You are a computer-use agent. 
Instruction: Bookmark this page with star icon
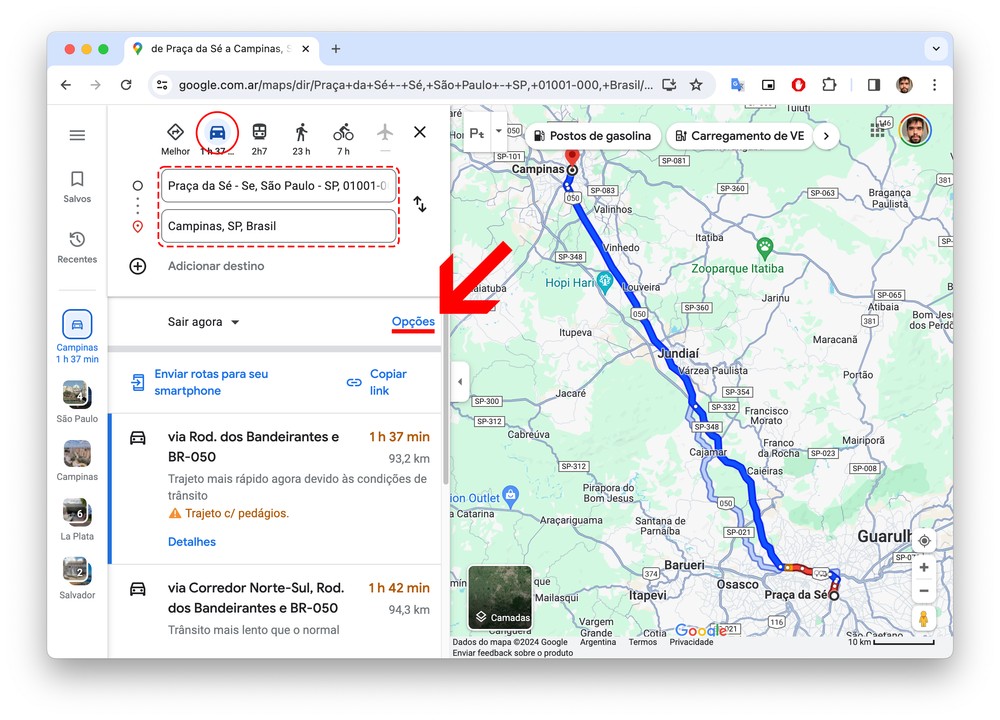click(x=696, y=85)
